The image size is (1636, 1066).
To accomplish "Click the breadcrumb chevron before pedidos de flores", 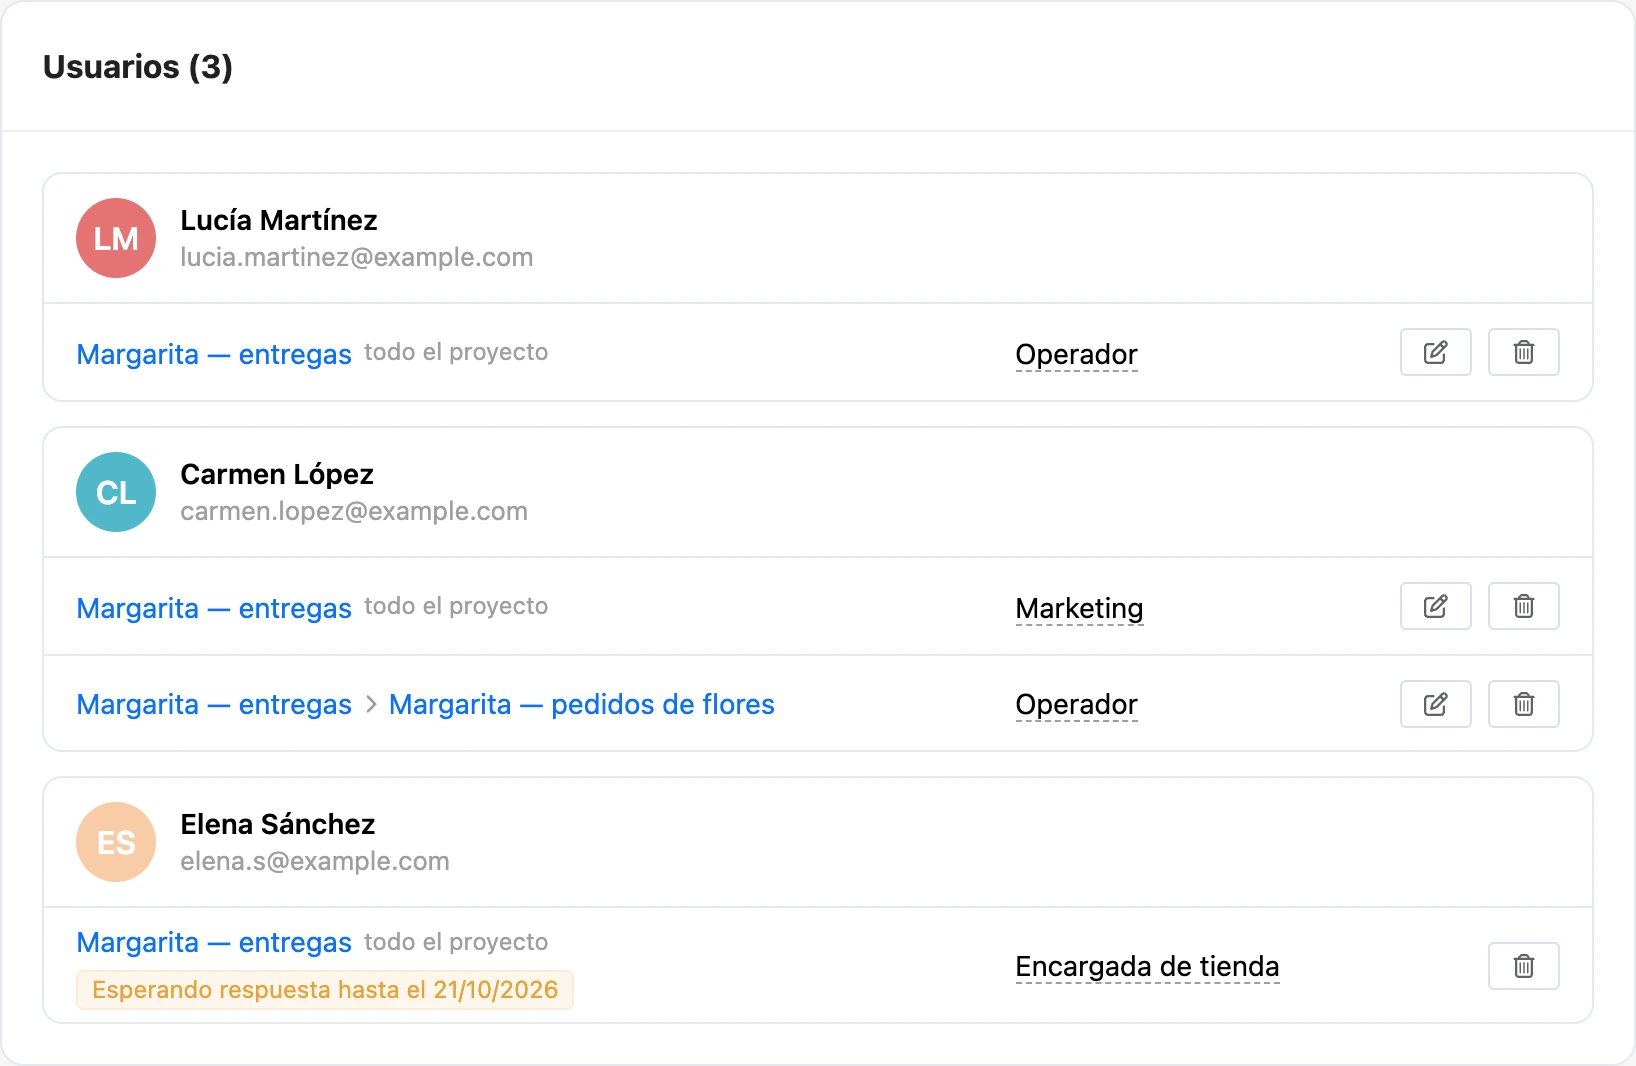I will pyautogui.click(x=371, y=705).
